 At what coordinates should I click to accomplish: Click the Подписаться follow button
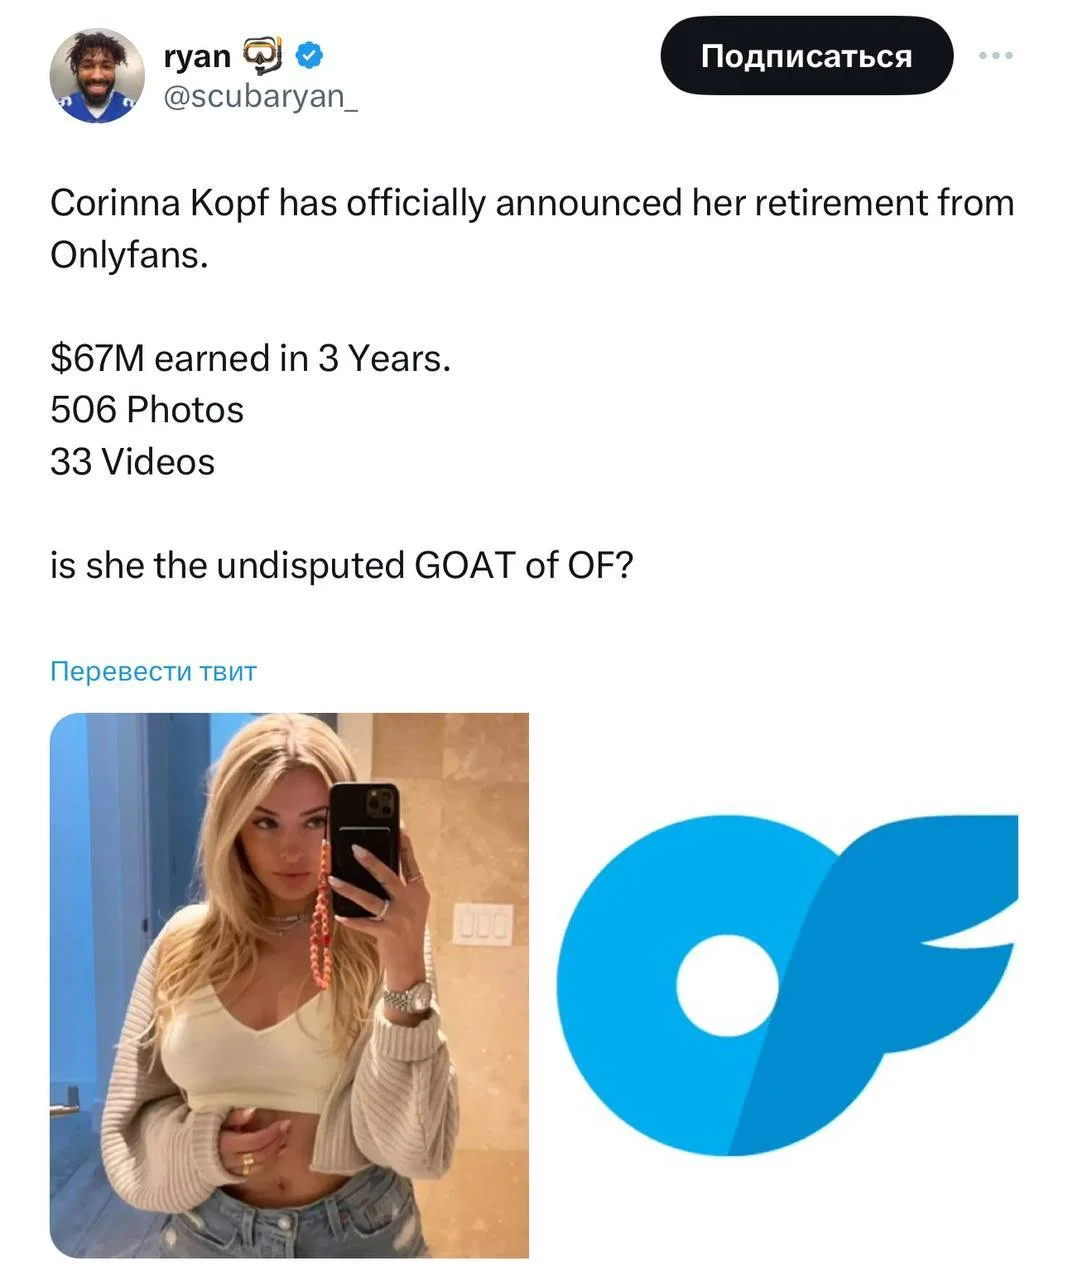806,56
